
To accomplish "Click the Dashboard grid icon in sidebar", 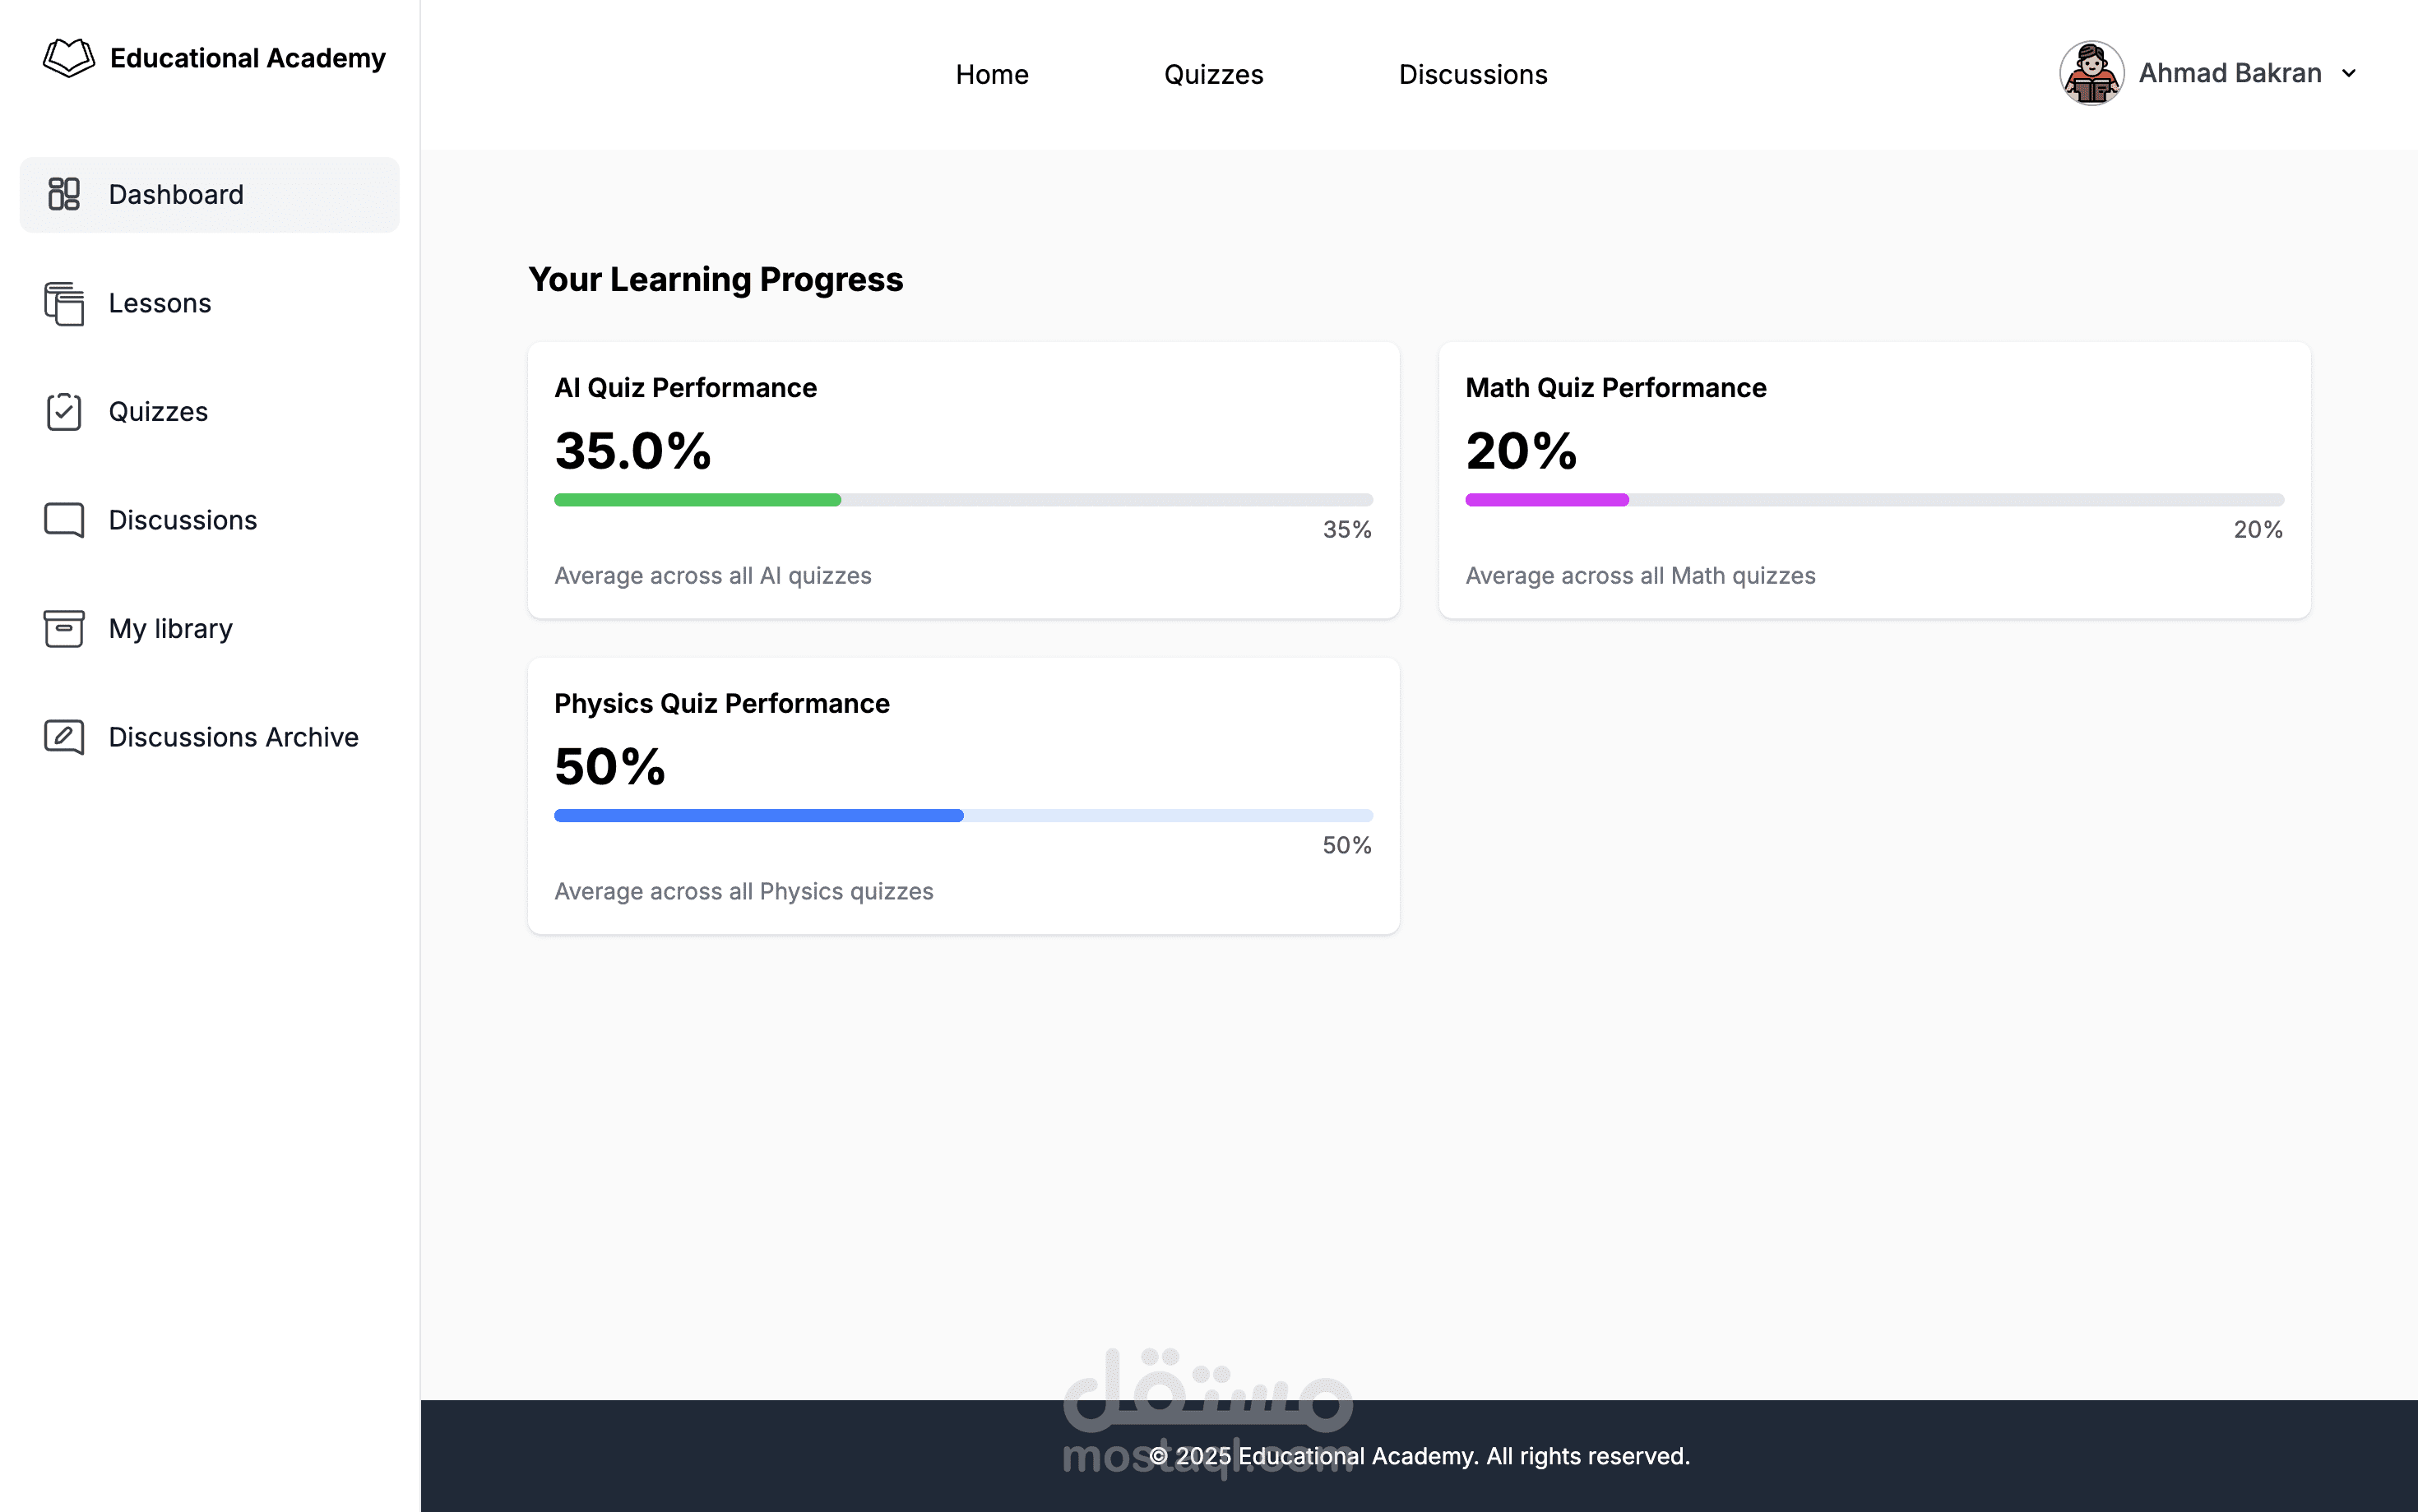I will click(64, 194).
